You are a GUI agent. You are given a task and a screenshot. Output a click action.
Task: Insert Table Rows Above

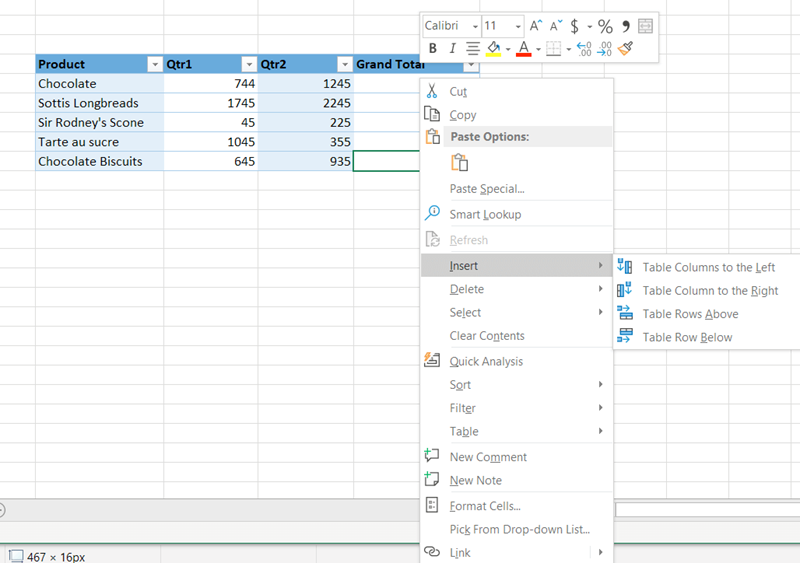coord(707,314)
